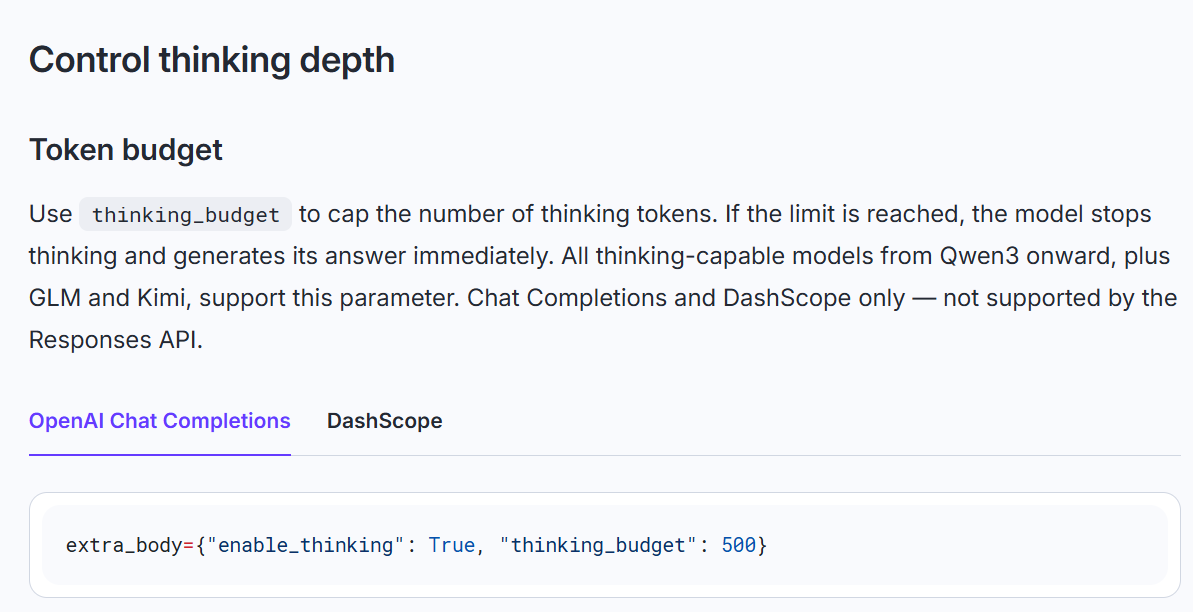Select the OpenAI Chat Completions tab

coord(160,421)
